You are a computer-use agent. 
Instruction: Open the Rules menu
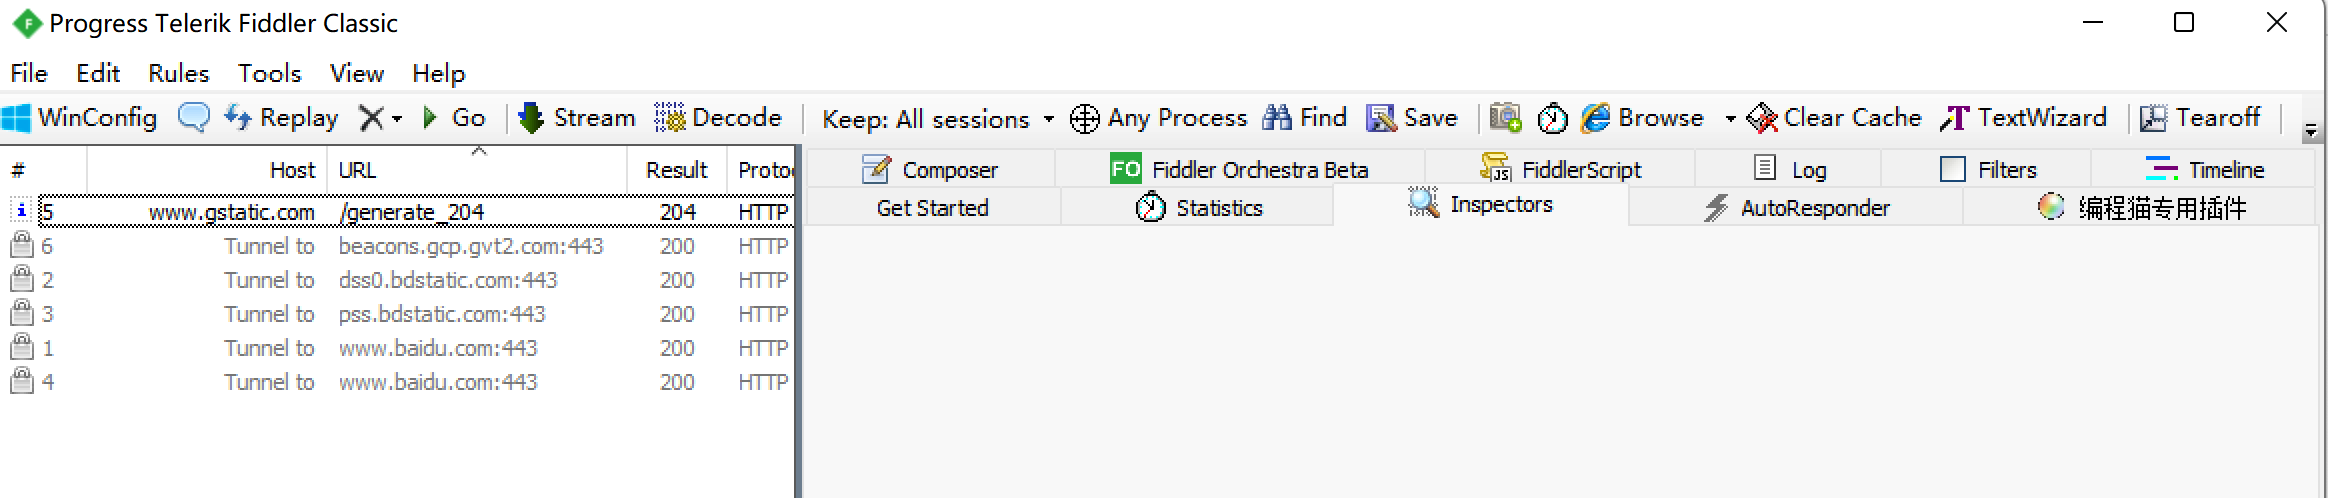click(x=178, y=73)
